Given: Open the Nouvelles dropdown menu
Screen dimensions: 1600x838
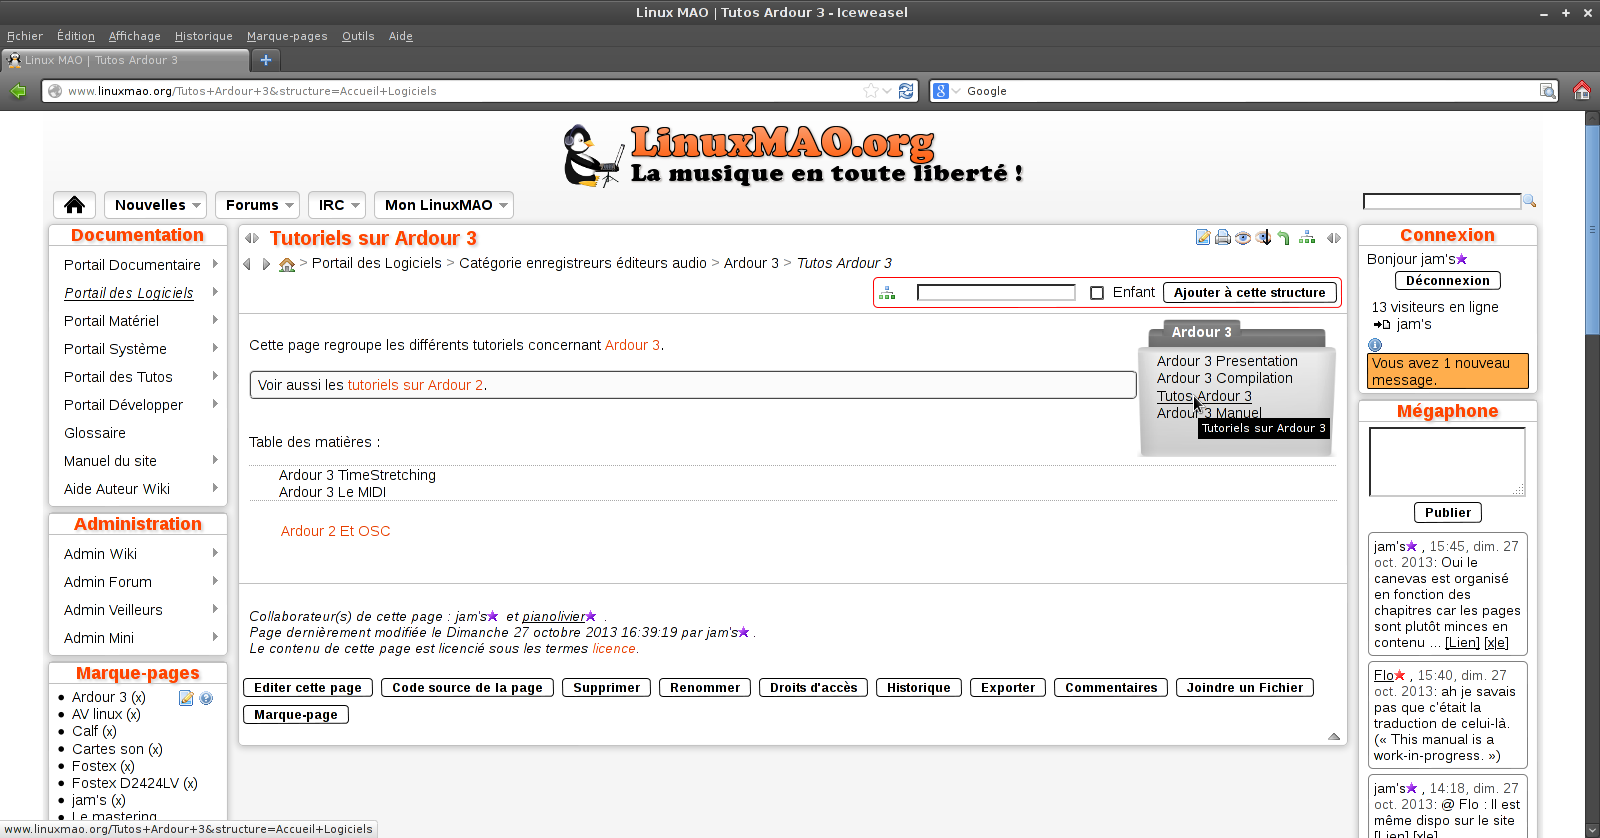Looking at the screenshot, I should 155,205.
